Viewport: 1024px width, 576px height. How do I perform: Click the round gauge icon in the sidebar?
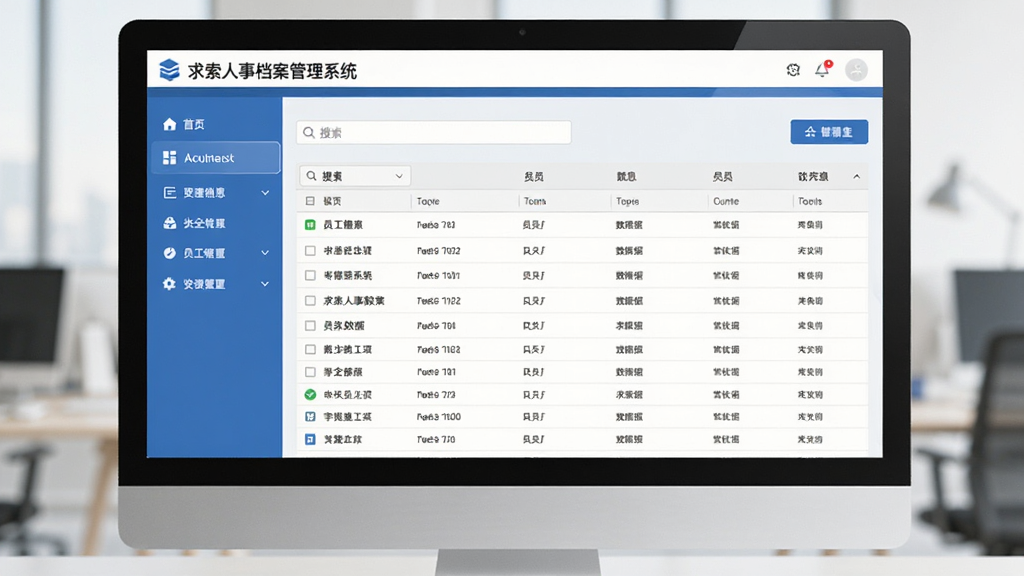point(170,253)
